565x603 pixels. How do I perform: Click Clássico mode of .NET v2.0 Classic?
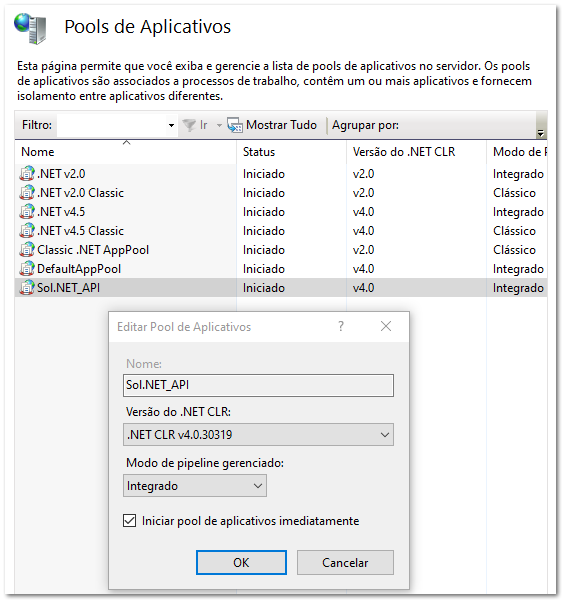(x=514, y=193)
